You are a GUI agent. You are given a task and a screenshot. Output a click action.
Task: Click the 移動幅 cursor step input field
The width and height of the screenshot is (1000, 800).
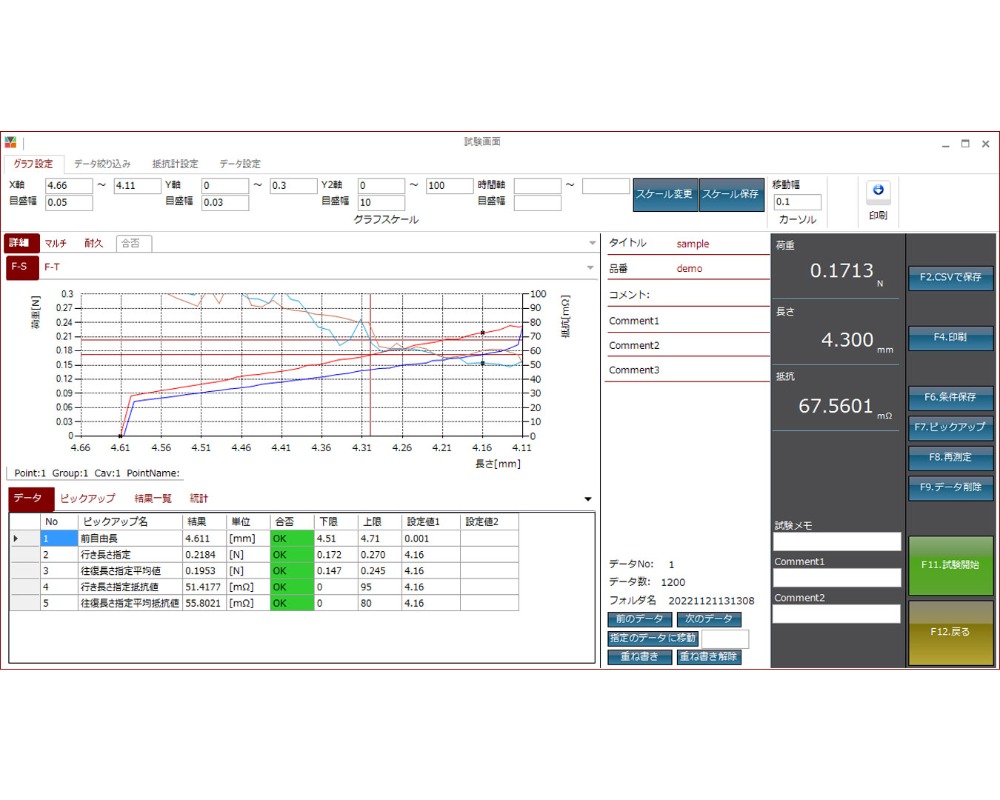(797, 202)
